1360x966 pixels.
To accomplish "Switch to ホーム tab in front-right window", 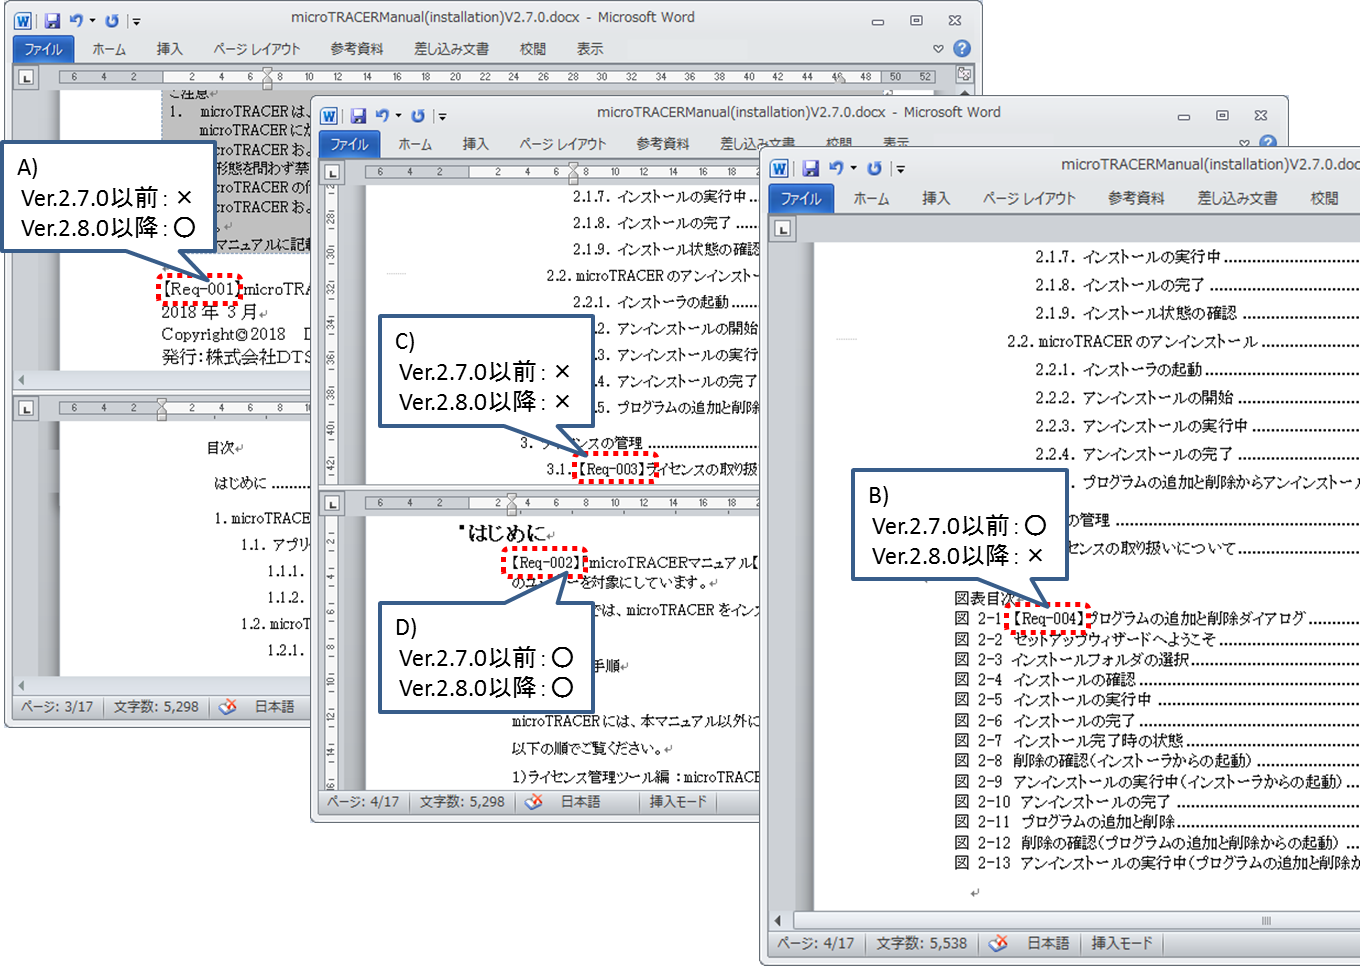I will [871, 198].
